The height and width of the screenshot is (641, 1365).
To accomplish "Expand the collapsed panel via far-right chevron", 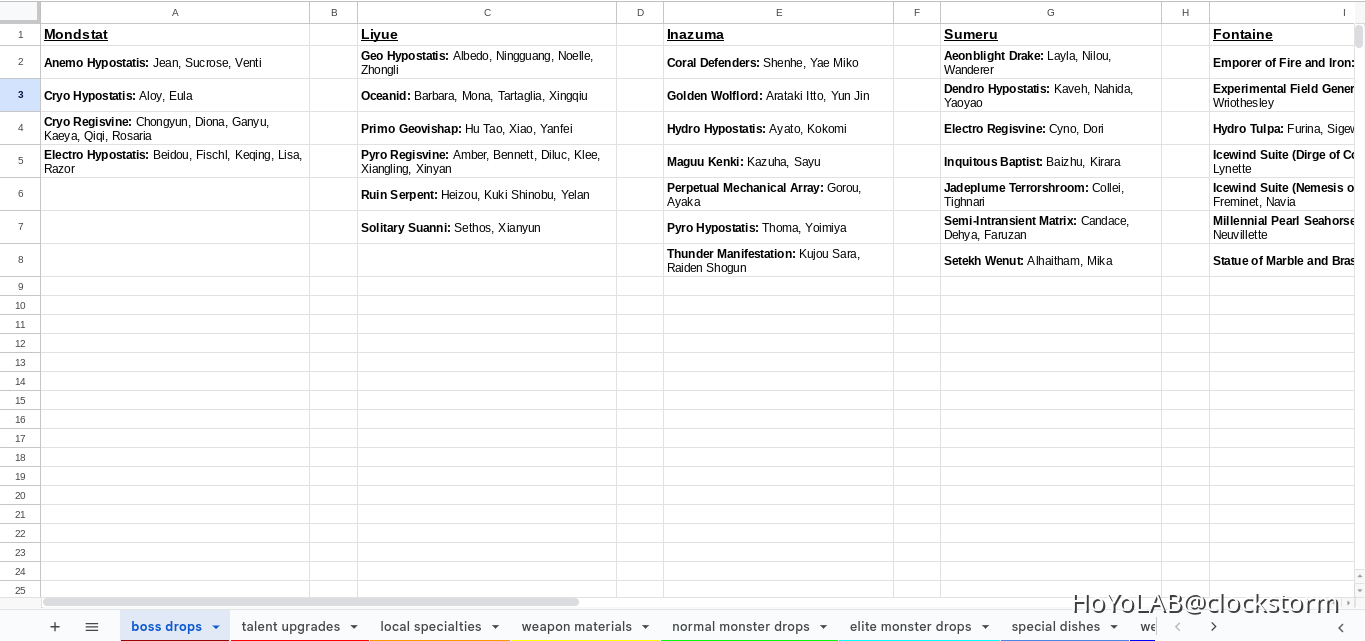I will click(x=1340, y=627).
